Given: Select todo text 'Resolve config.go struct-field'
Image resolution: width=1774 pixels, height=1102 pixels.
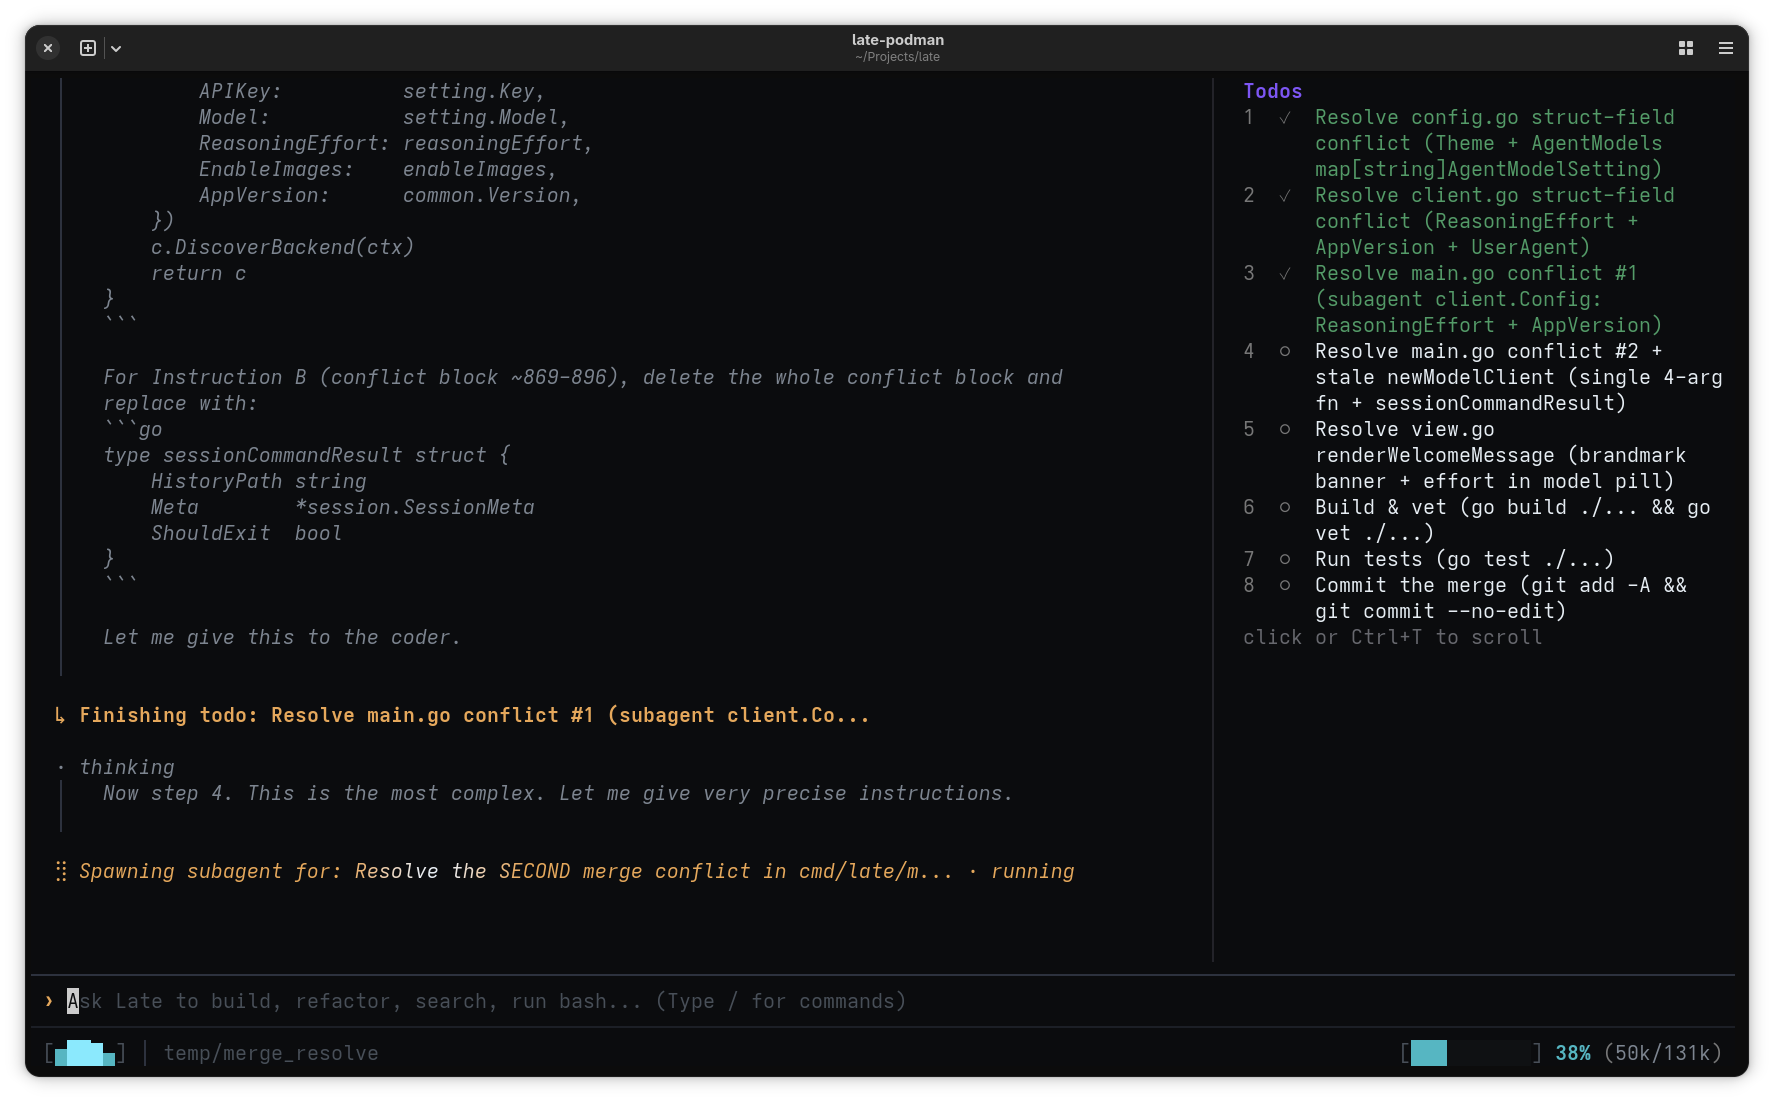Looking at the screenshot, I should click(1494, 117).
